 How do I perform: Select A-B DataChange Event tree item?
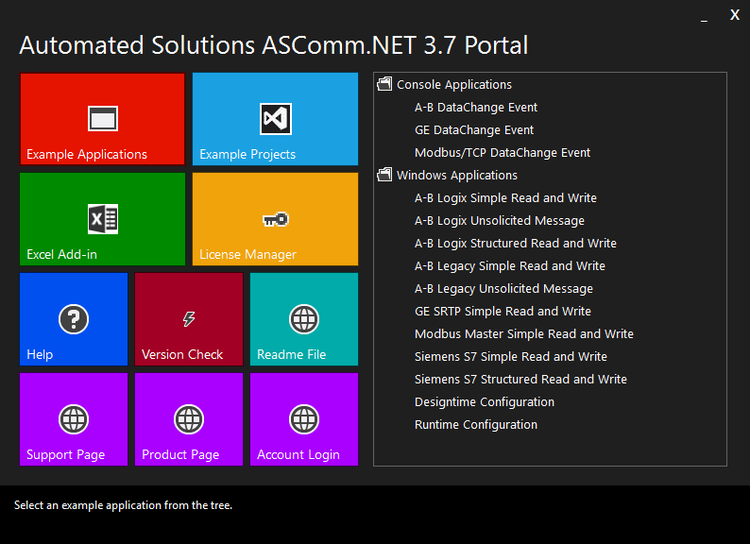(476, 107)
